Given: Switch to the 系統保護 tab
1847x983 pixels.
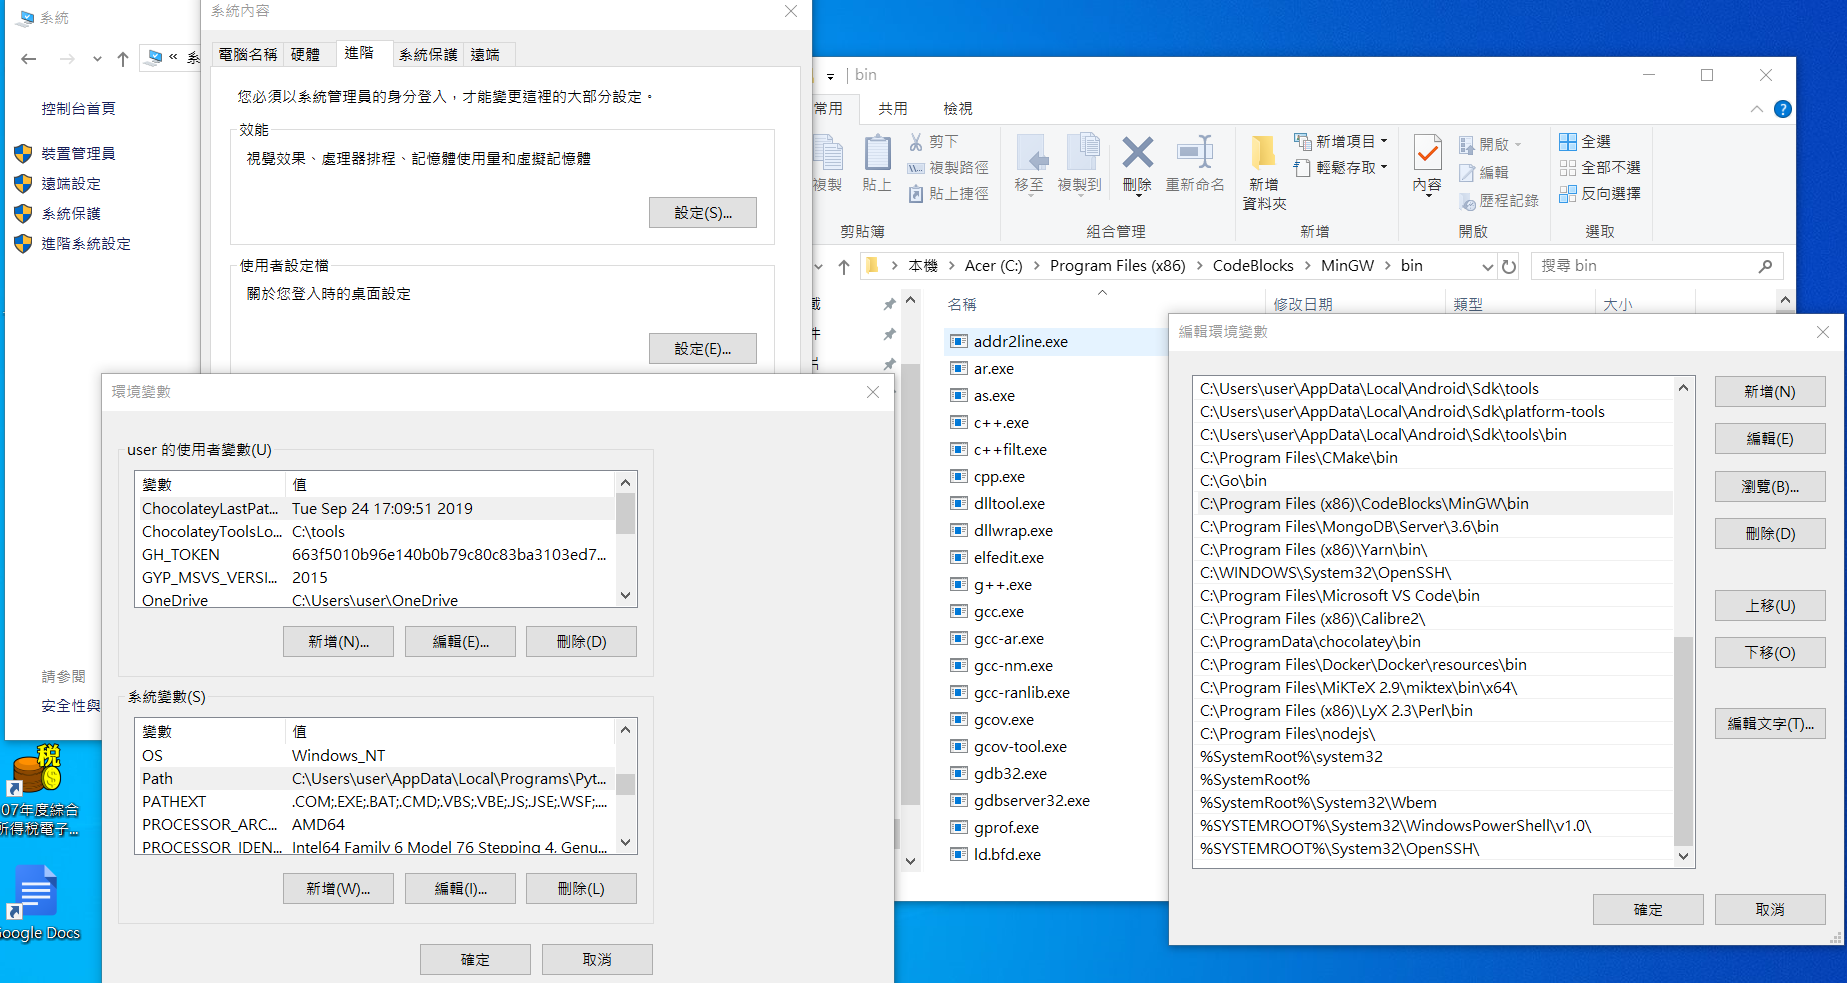Looking at the screenshot, I should (x=428, y=54).
